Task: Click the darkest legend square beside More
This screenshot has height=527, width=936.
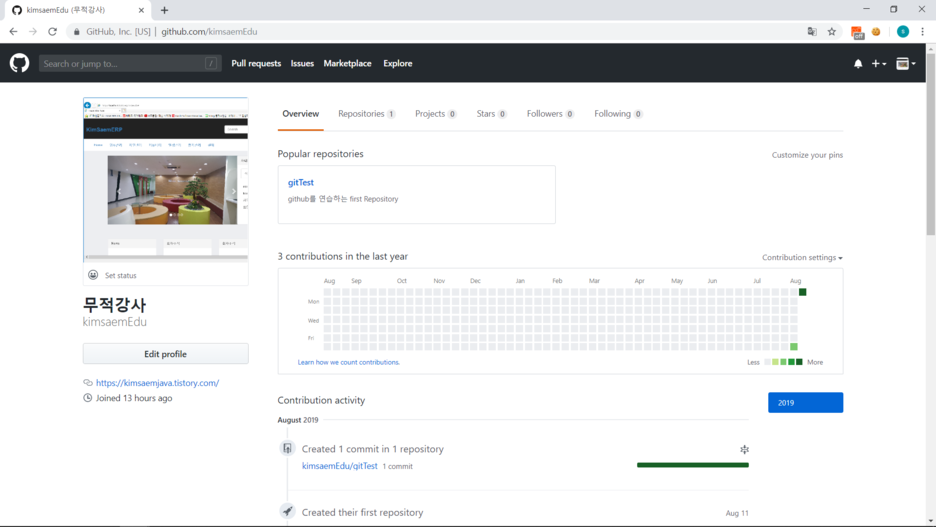Action: click(x=799, y=362)
